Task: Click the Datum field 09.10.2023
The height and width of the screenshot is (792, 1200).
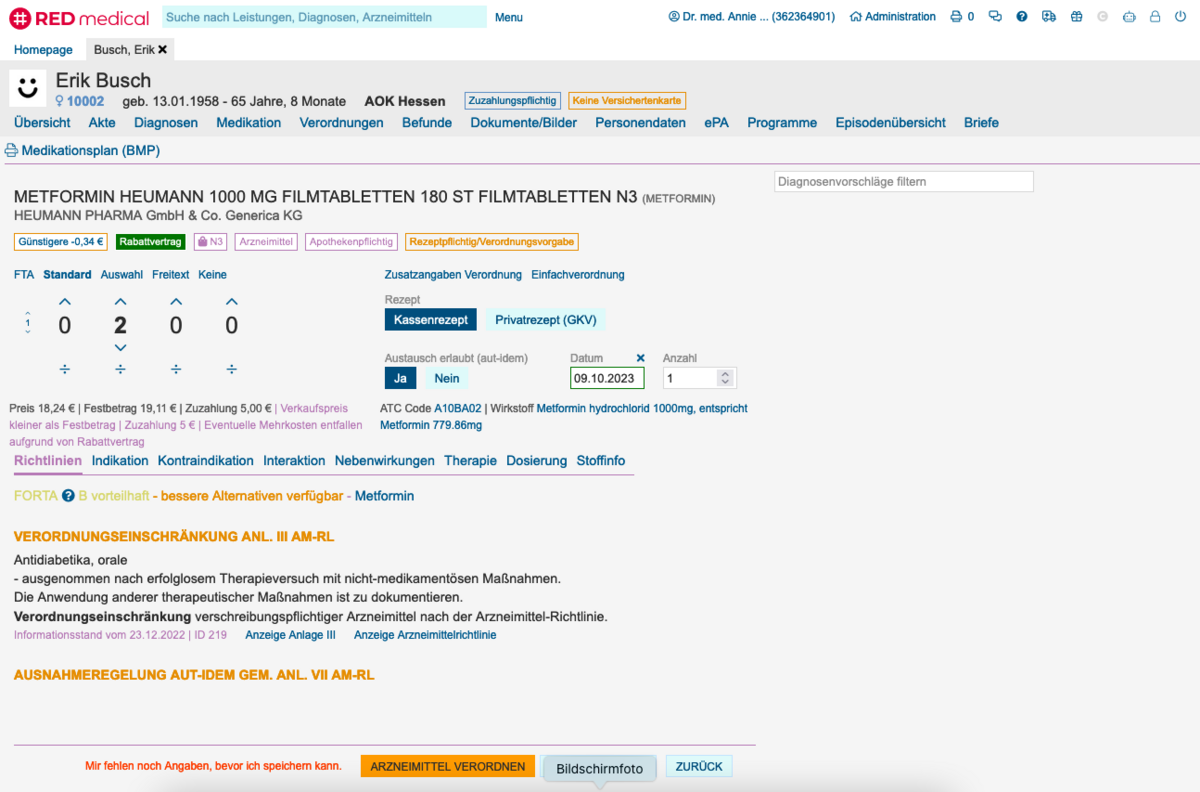Action: pos(607,378)
